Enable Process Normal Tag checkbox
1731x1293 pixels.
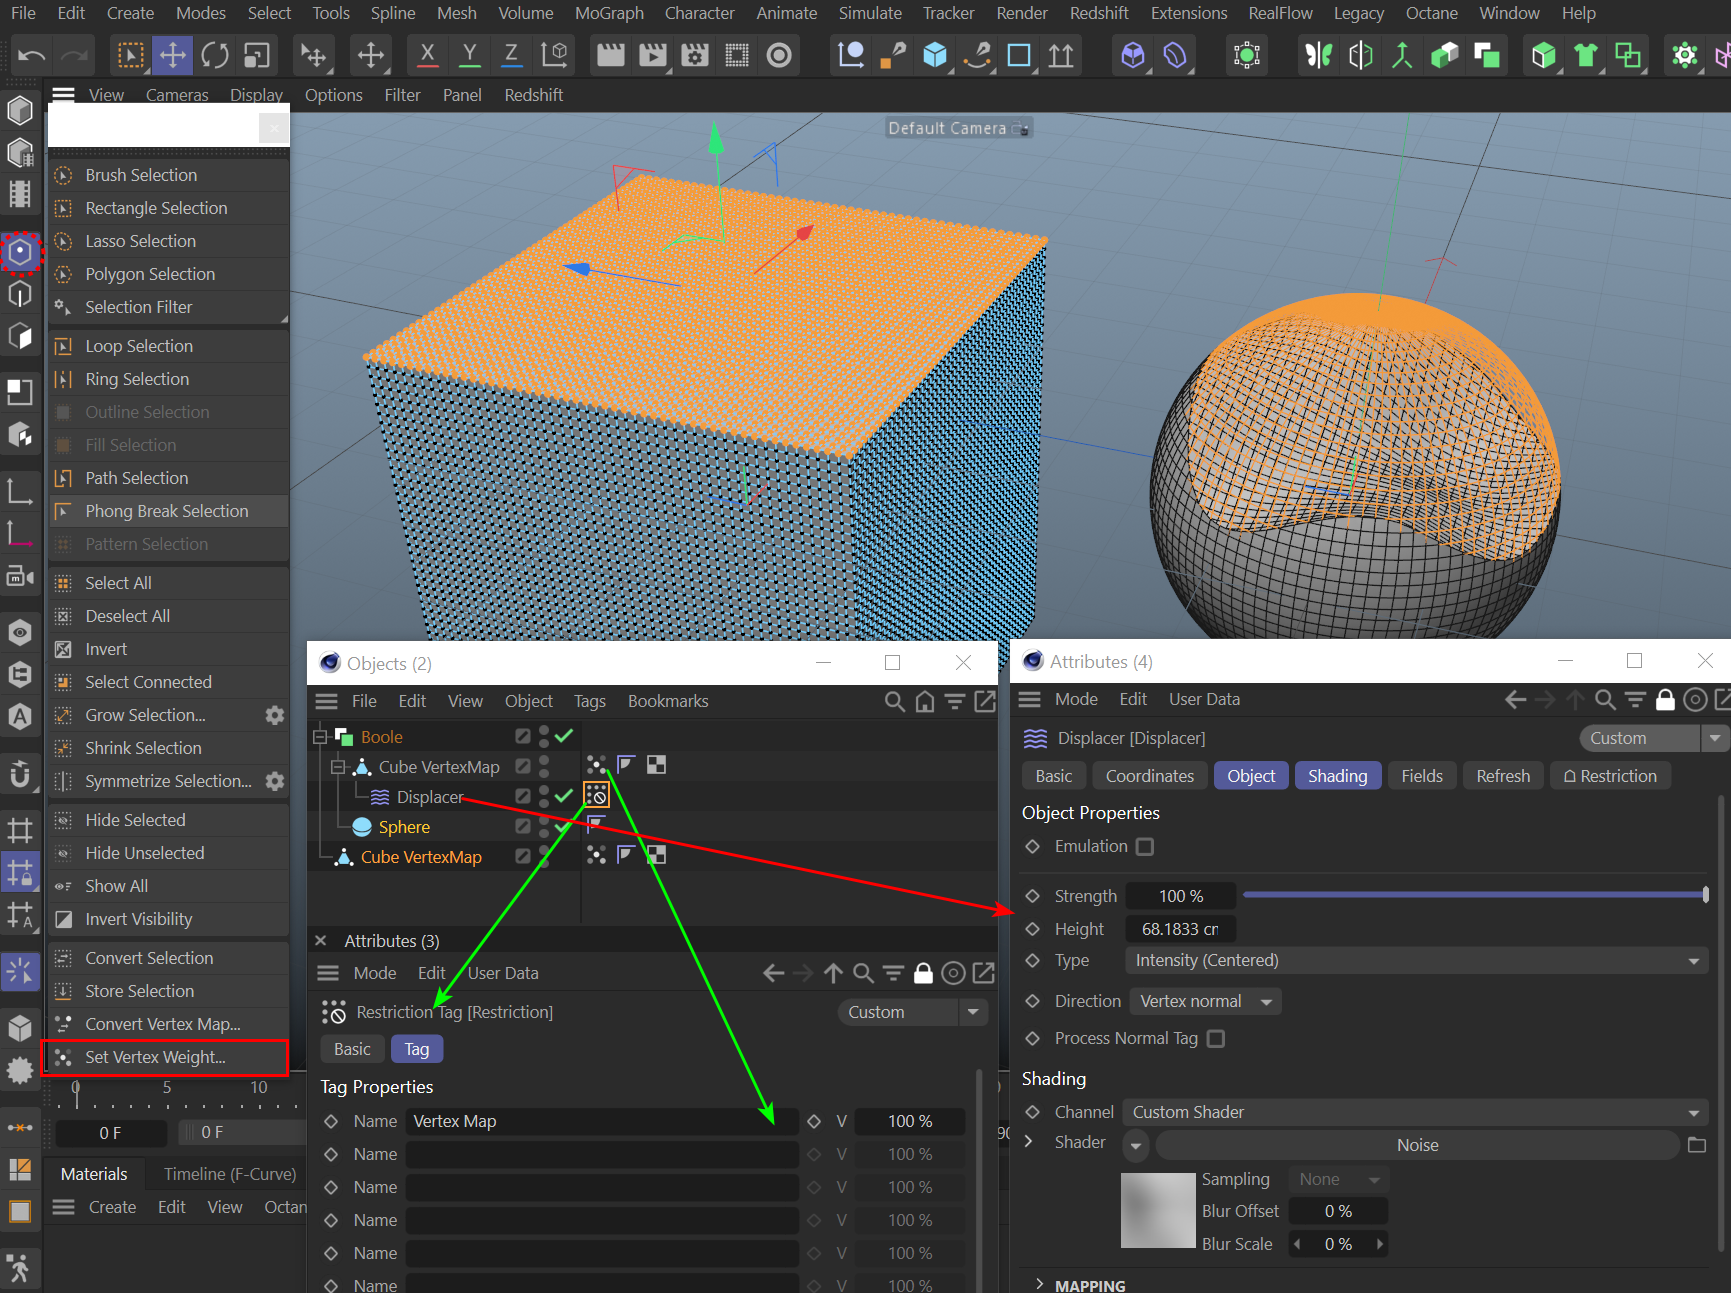(x=1216, y=1038)
